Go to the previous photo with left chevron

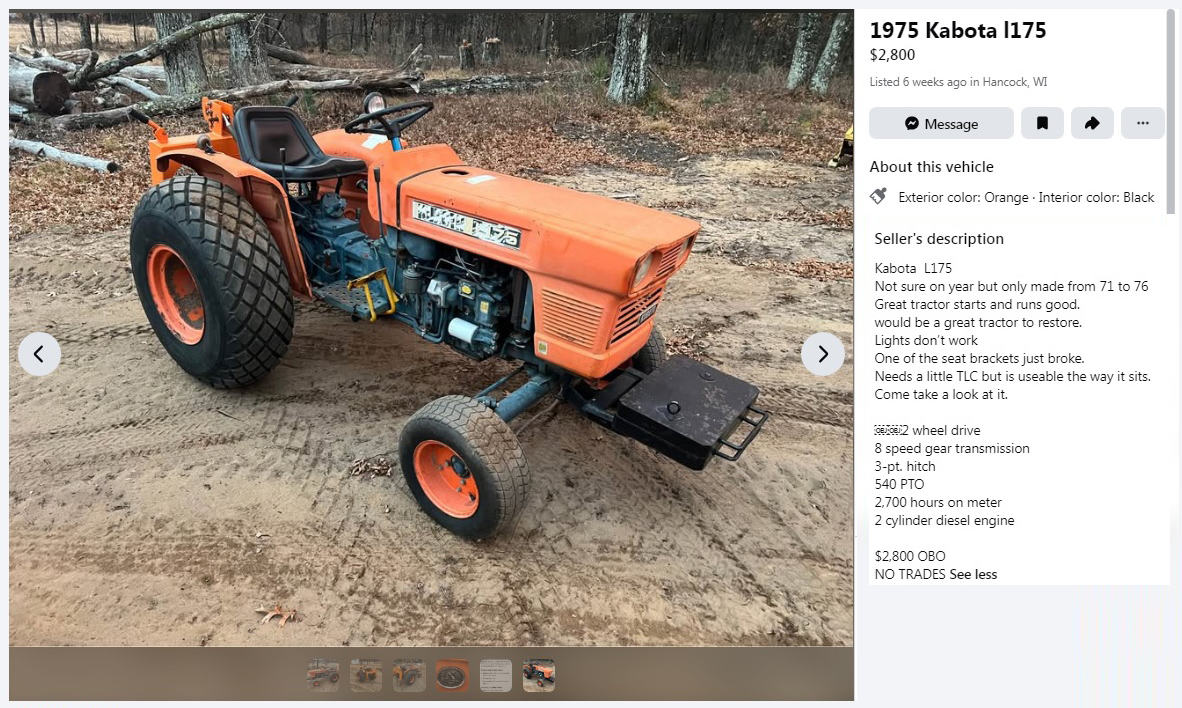39,354
